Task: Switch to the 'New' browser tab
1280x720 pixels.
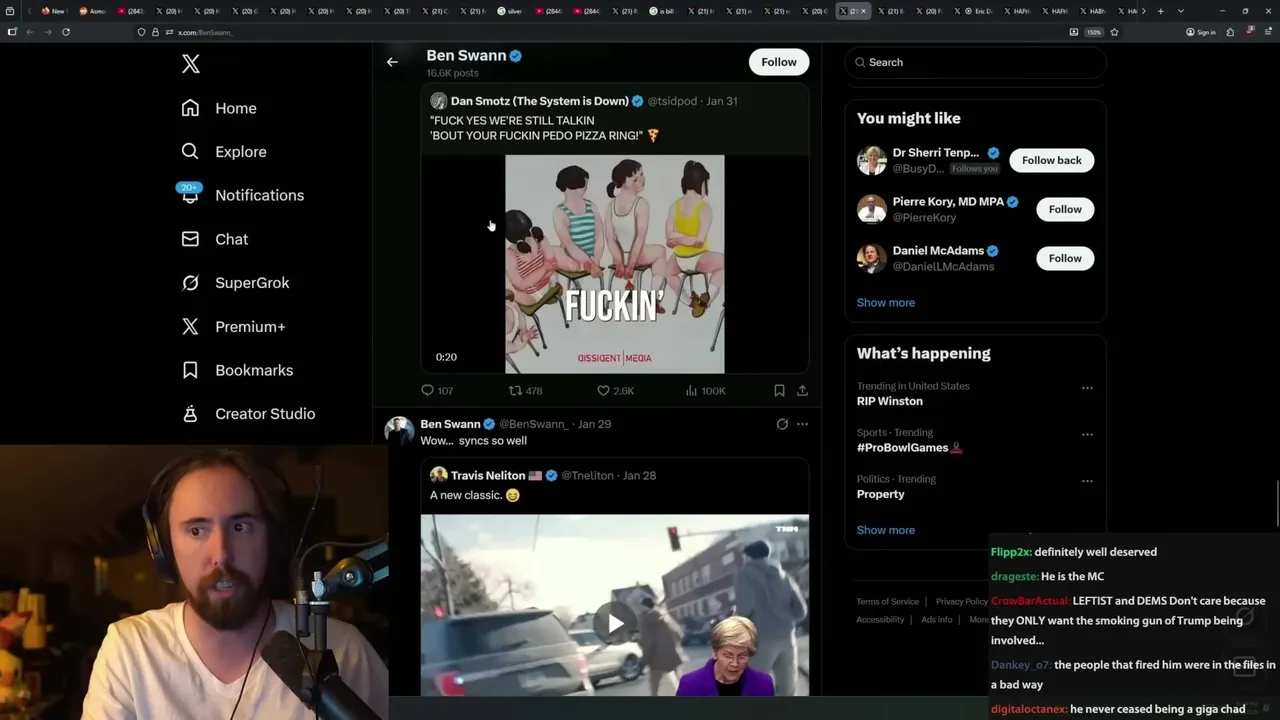Action: pos(53,11)
